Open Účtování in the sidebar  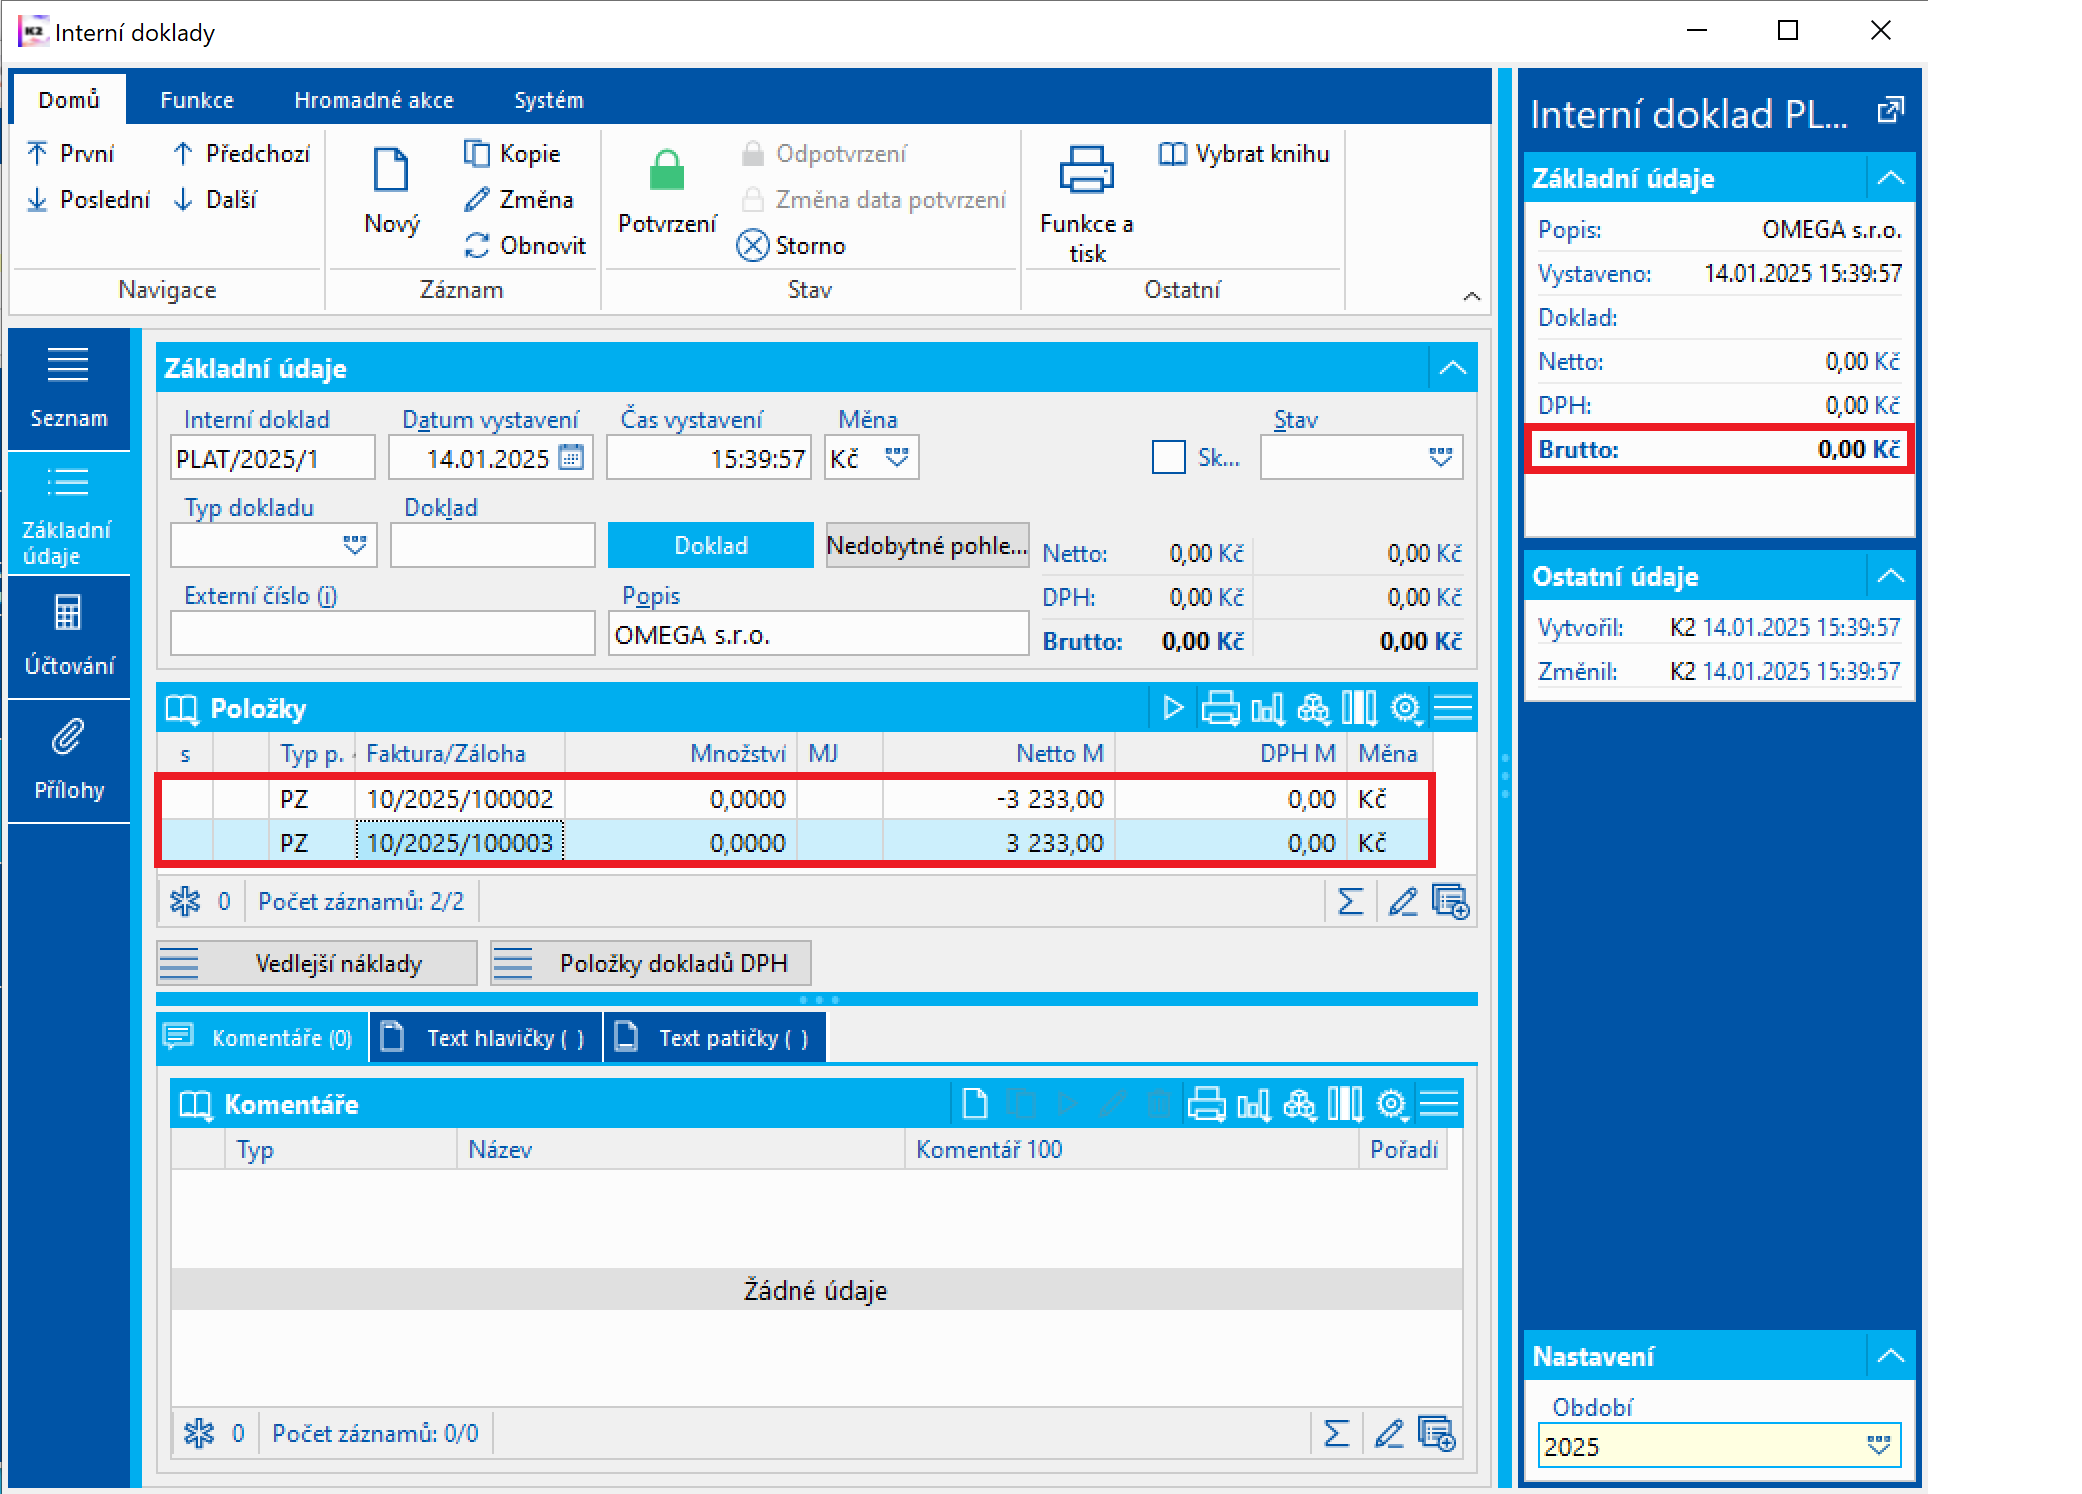[x=69, y=636]
